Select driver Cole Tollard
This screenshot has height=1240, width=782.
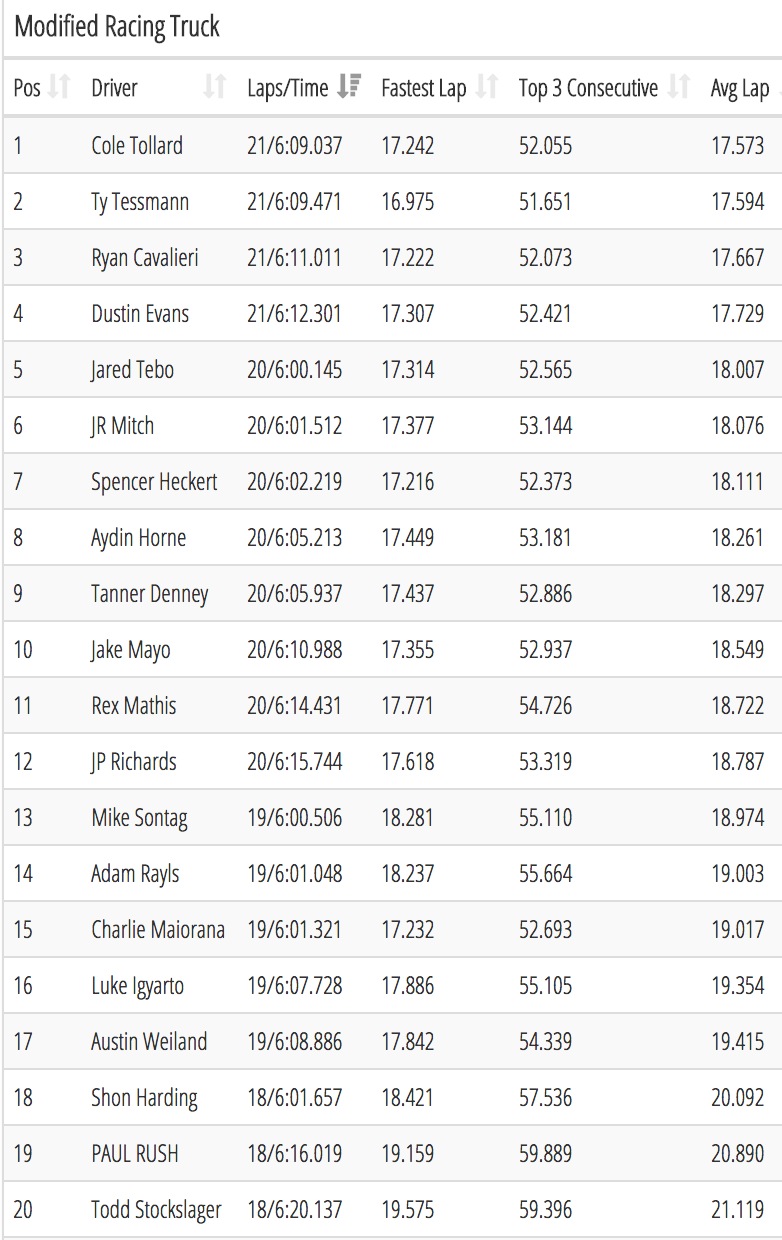click(x=137, y=146)
